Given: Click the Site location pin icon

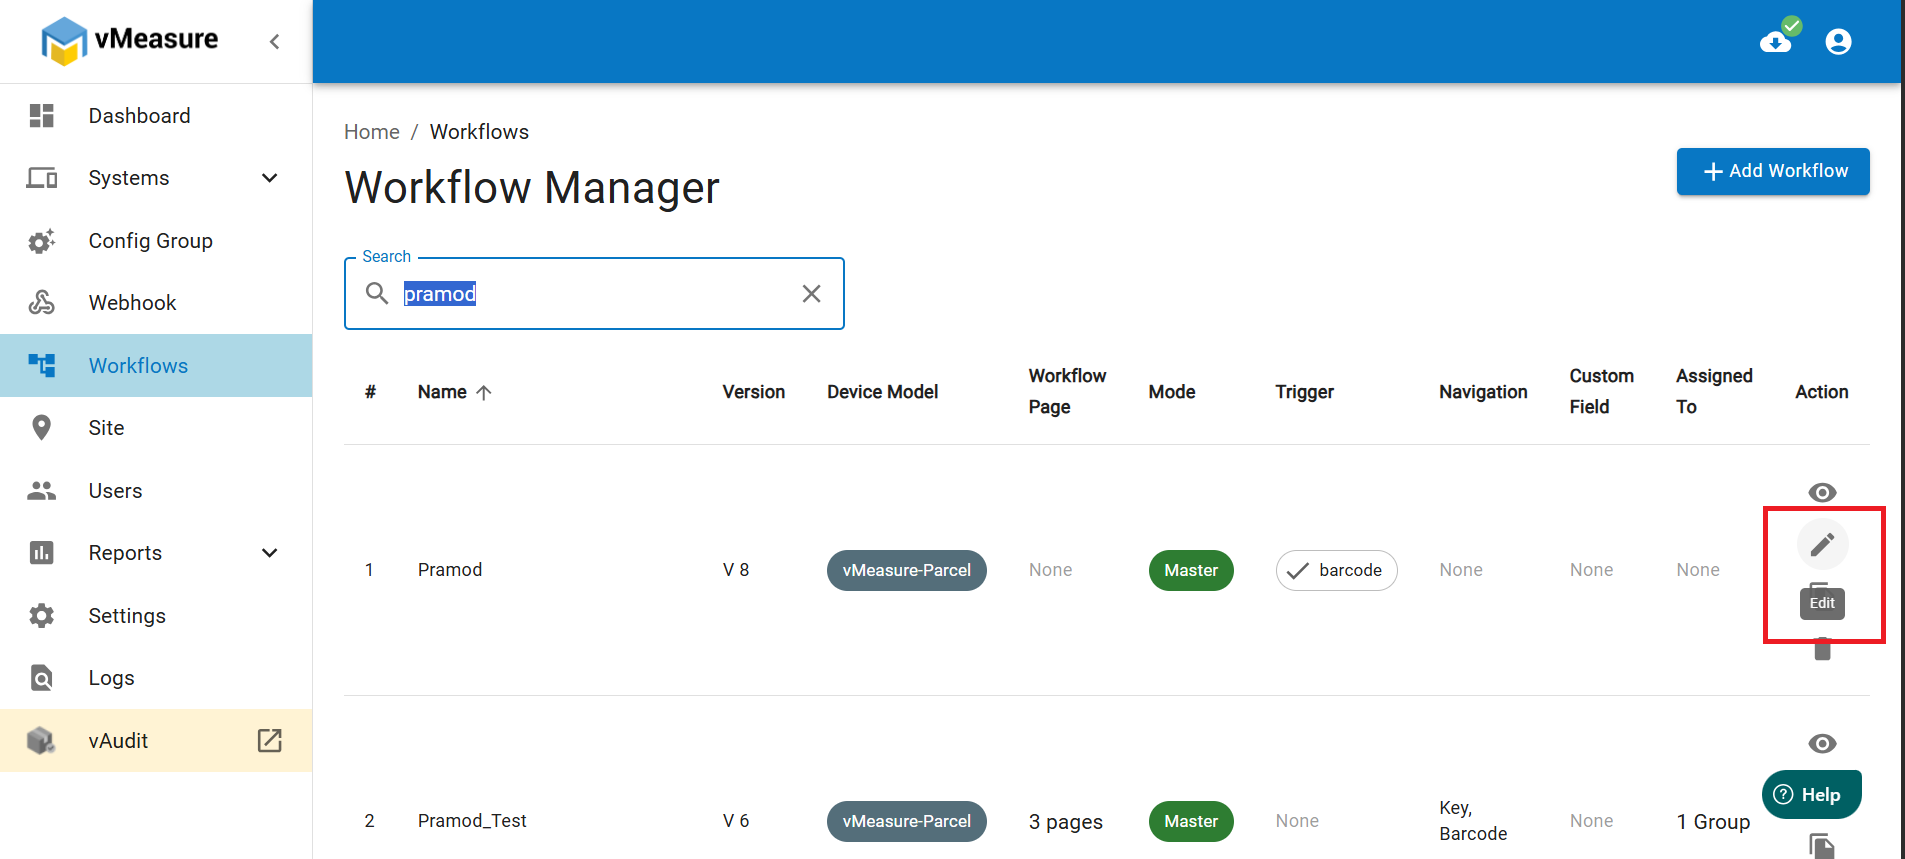Looking at the screenshot, I should click(41, 428).
